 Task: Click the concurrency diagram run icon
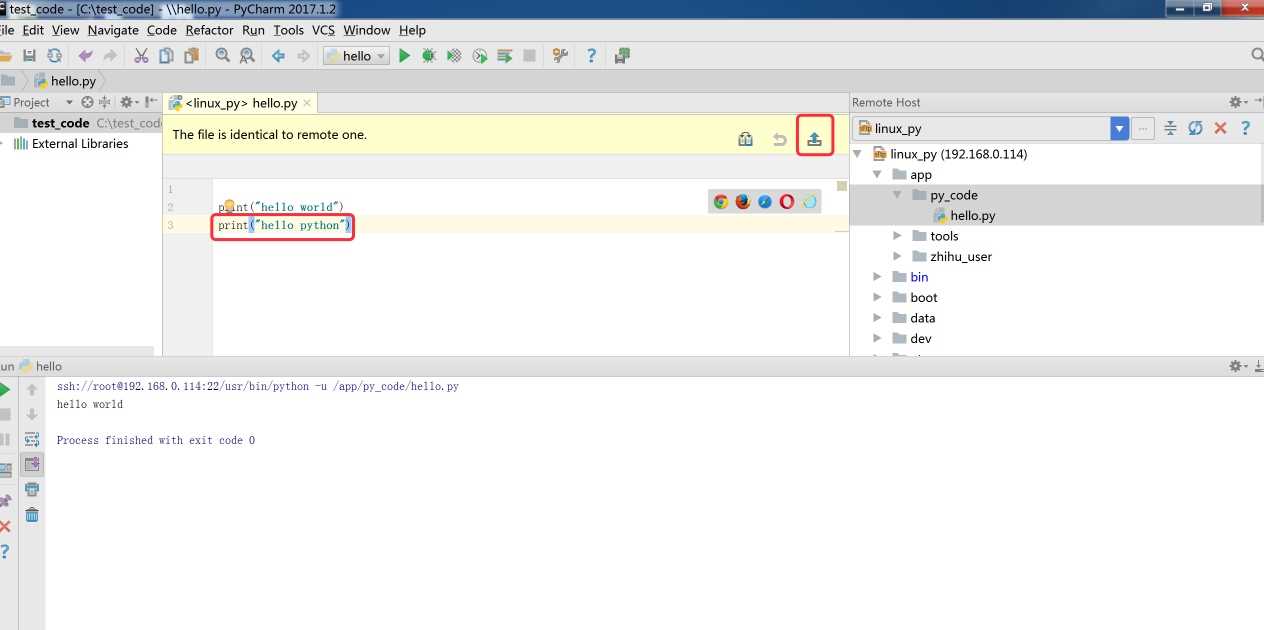(x=505, y=56)
